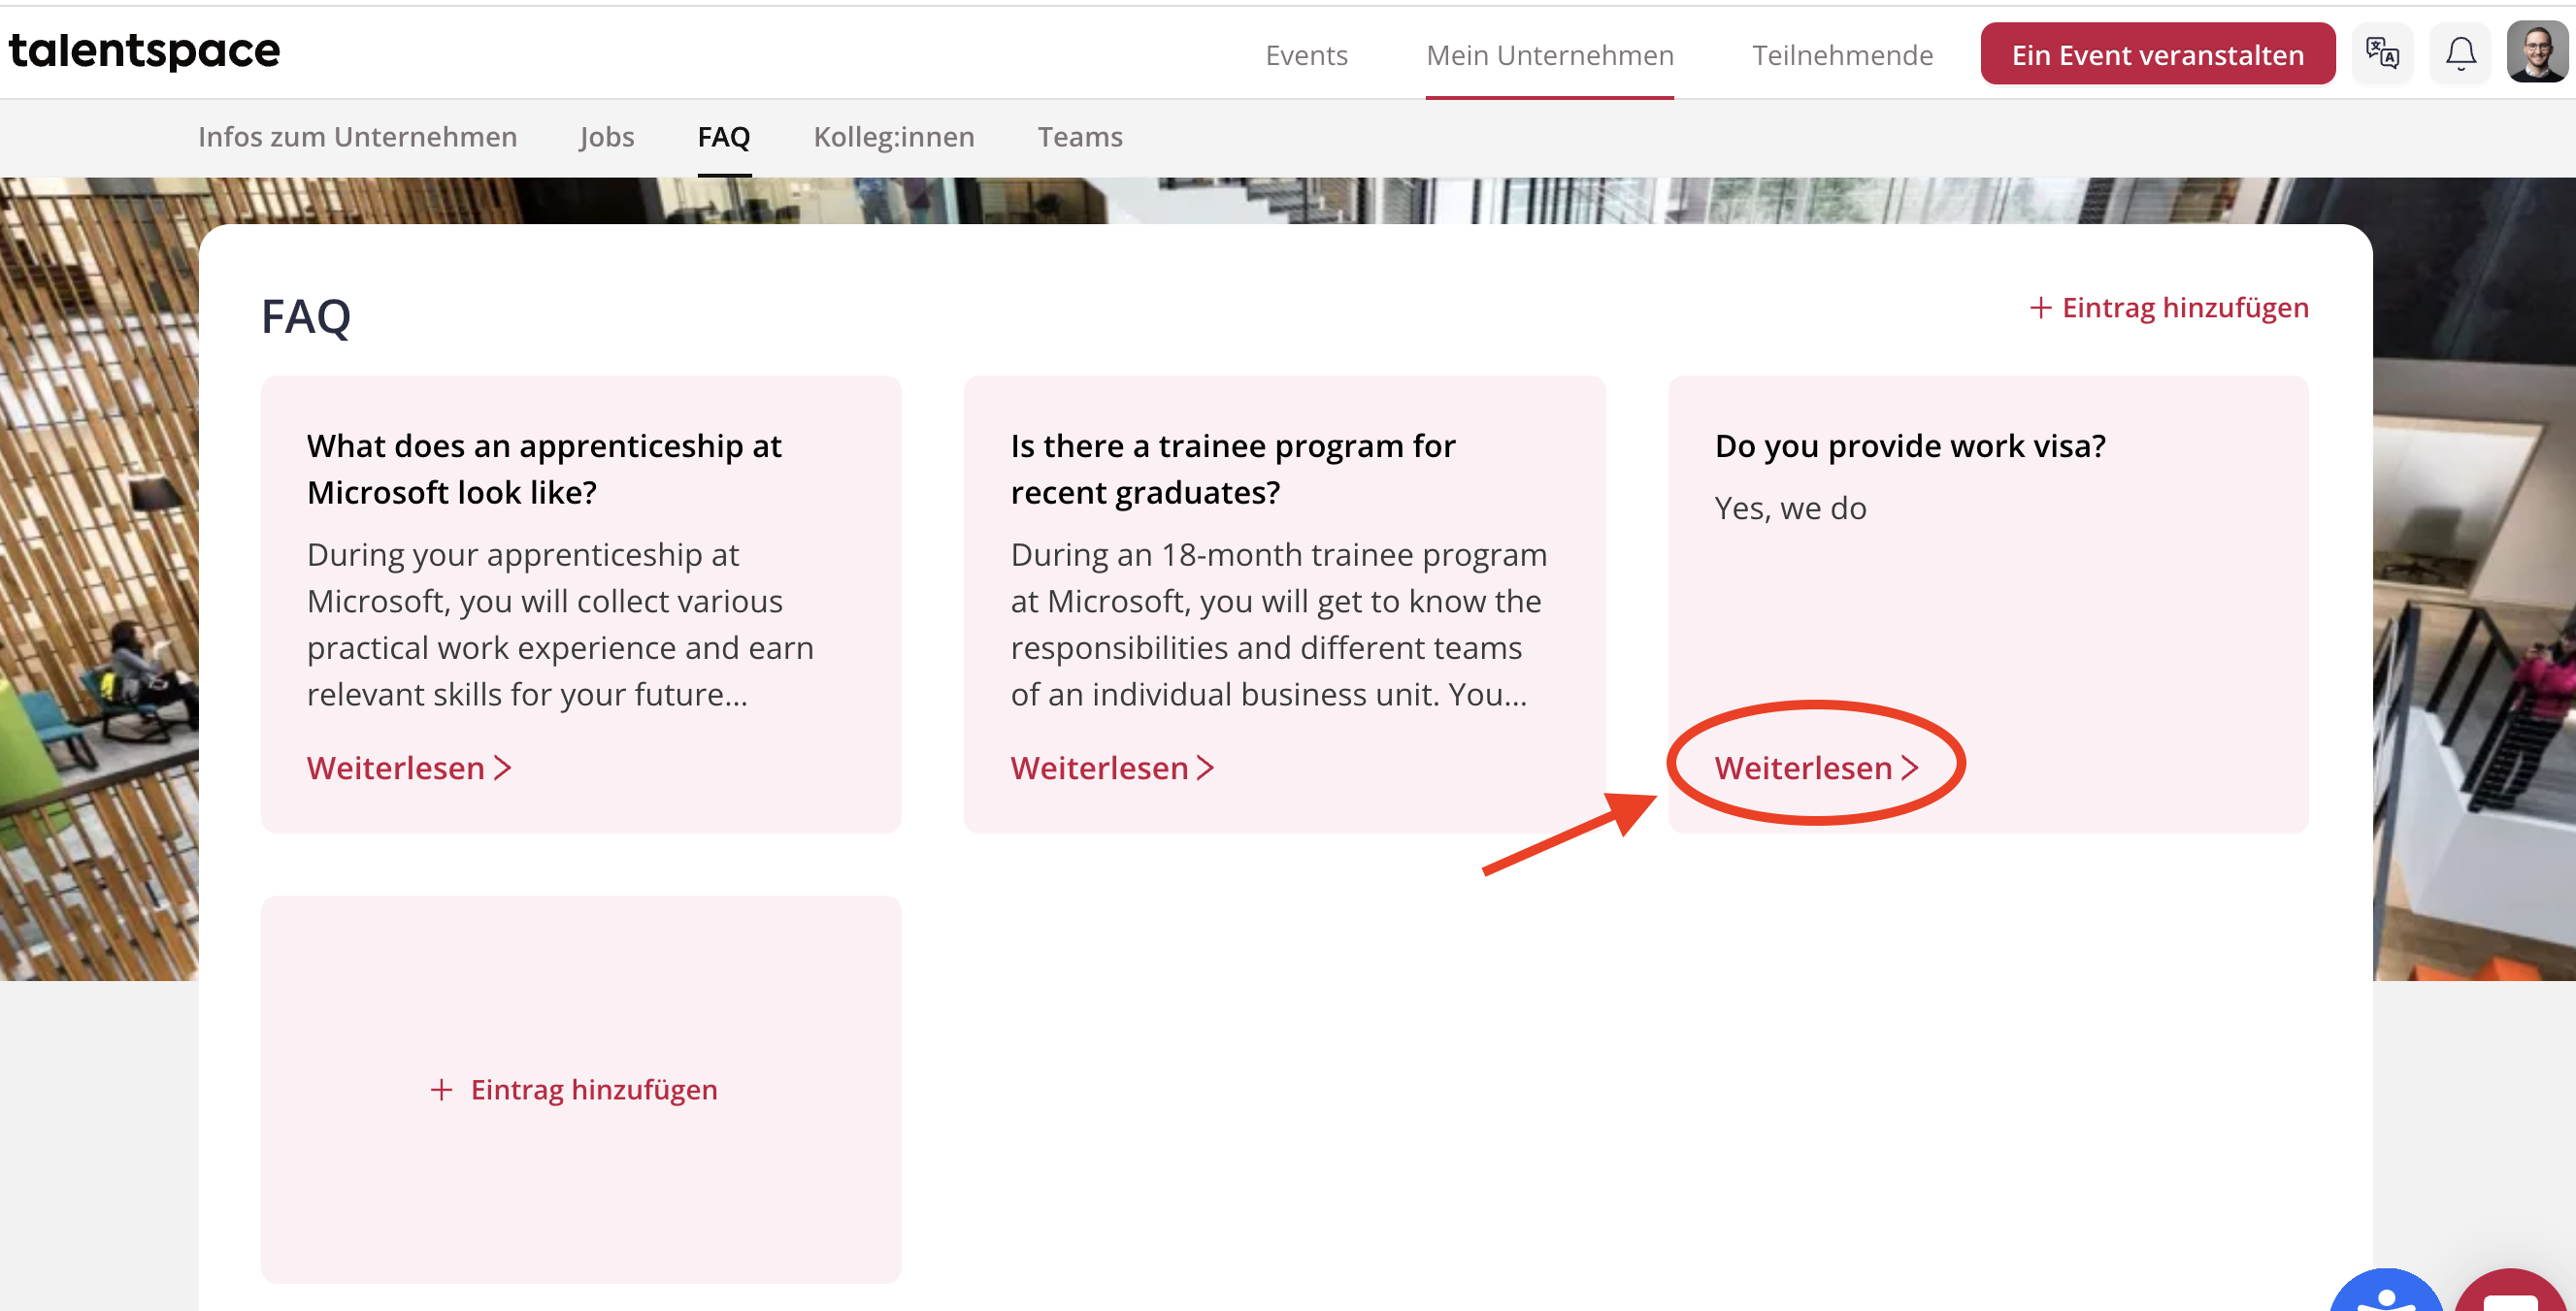Open the user profile avatar
This screenshot has height=1311, width=2576.
2537,53
